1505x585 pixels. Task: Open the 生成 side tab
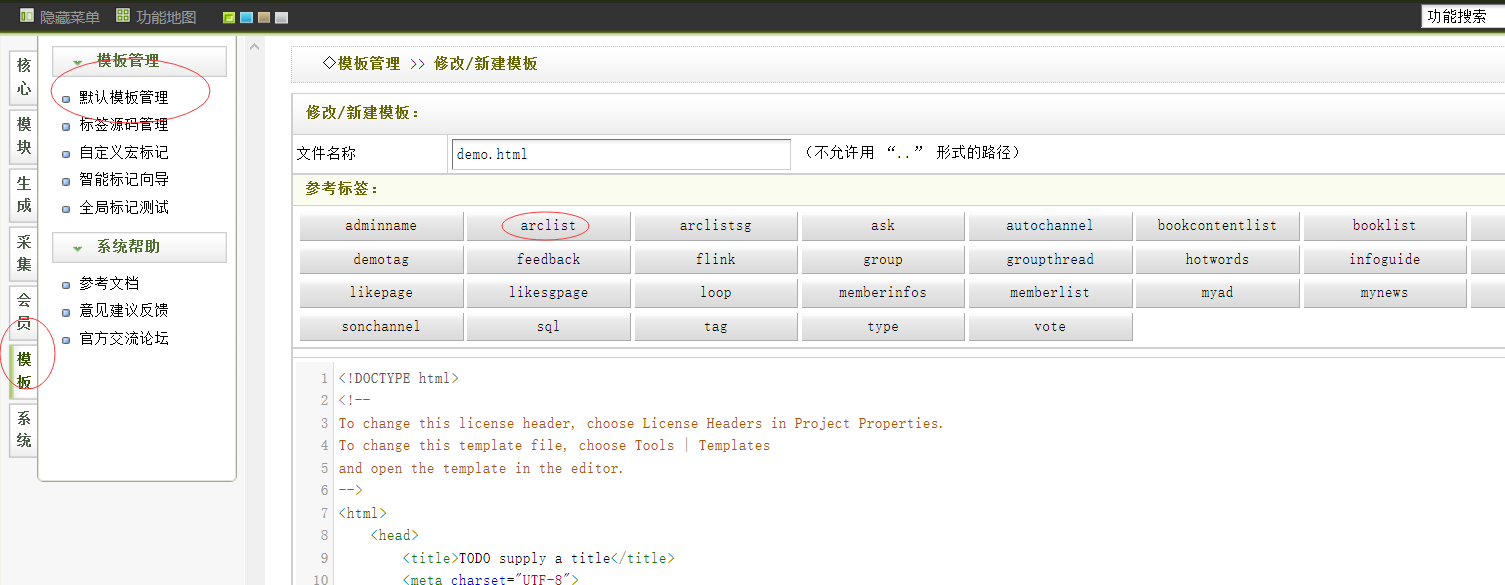pyautogui.click(x=24, y=195)
